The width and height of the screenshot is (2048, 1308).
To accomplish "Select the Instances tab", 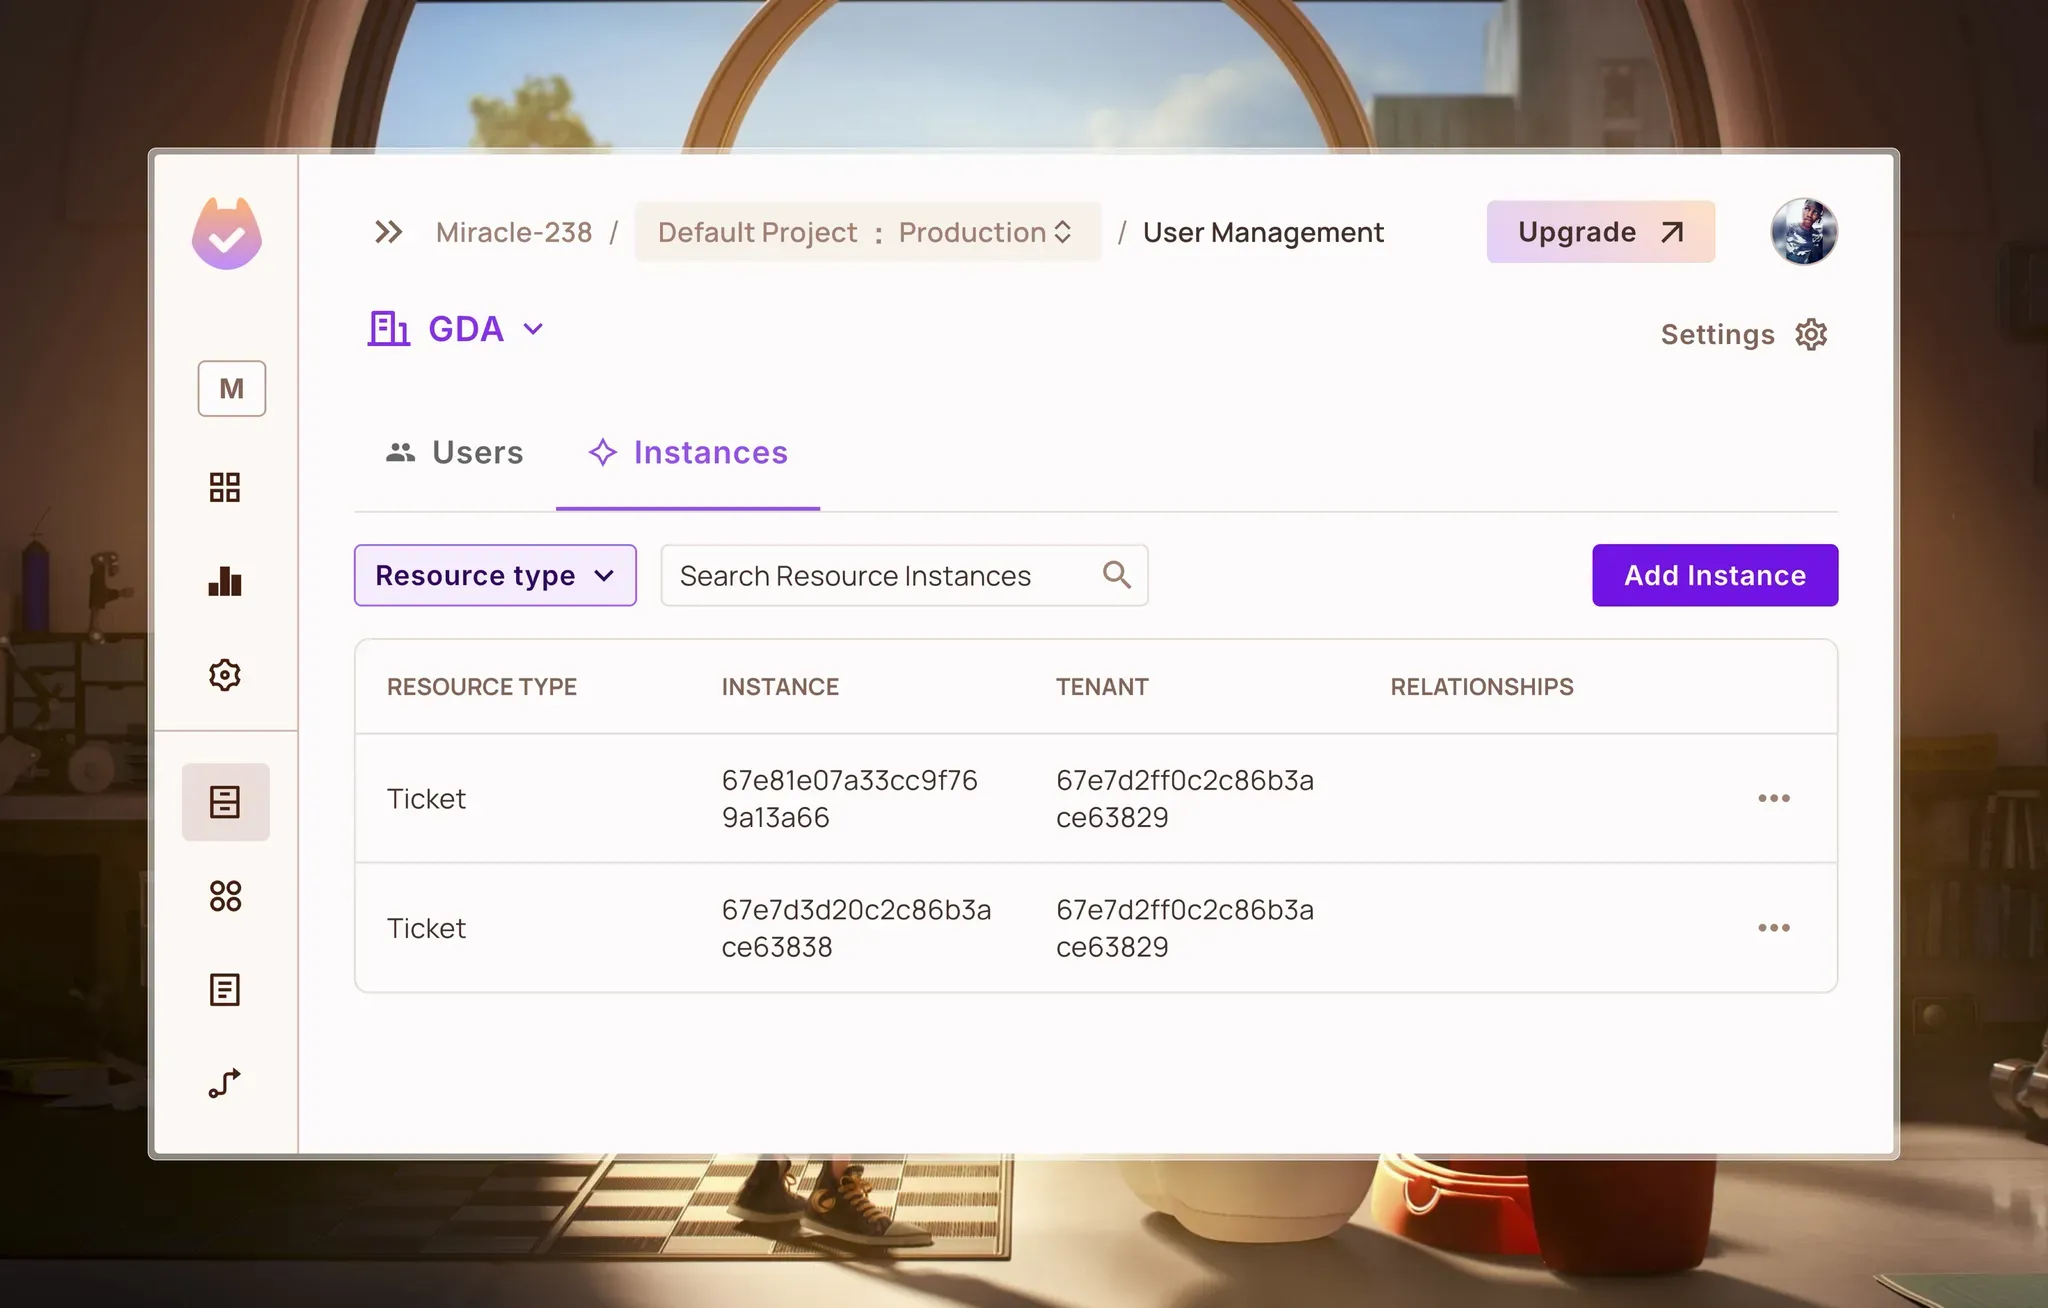I will [688, 453].
